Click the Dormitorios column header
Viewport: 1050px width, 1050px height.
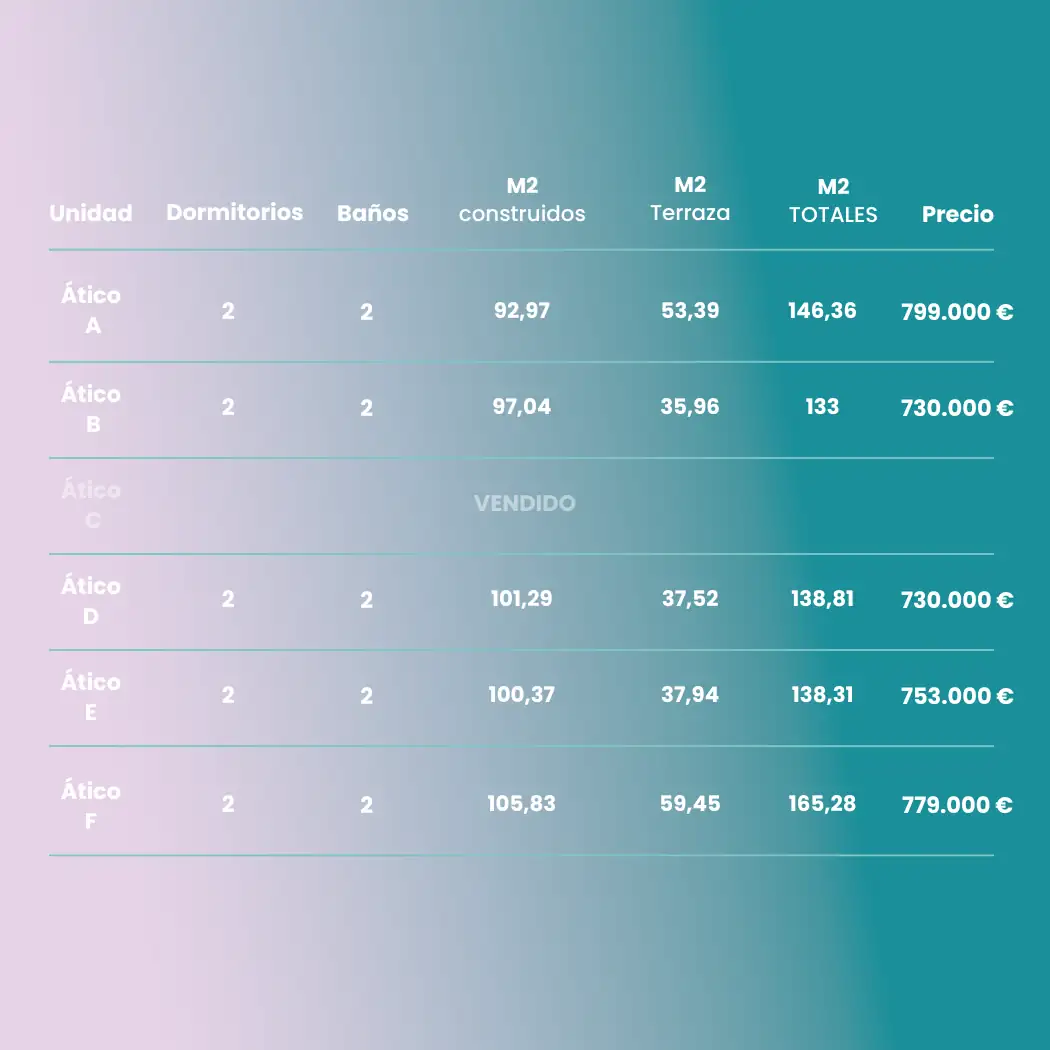pyautogui.click(x=234, y=212)
